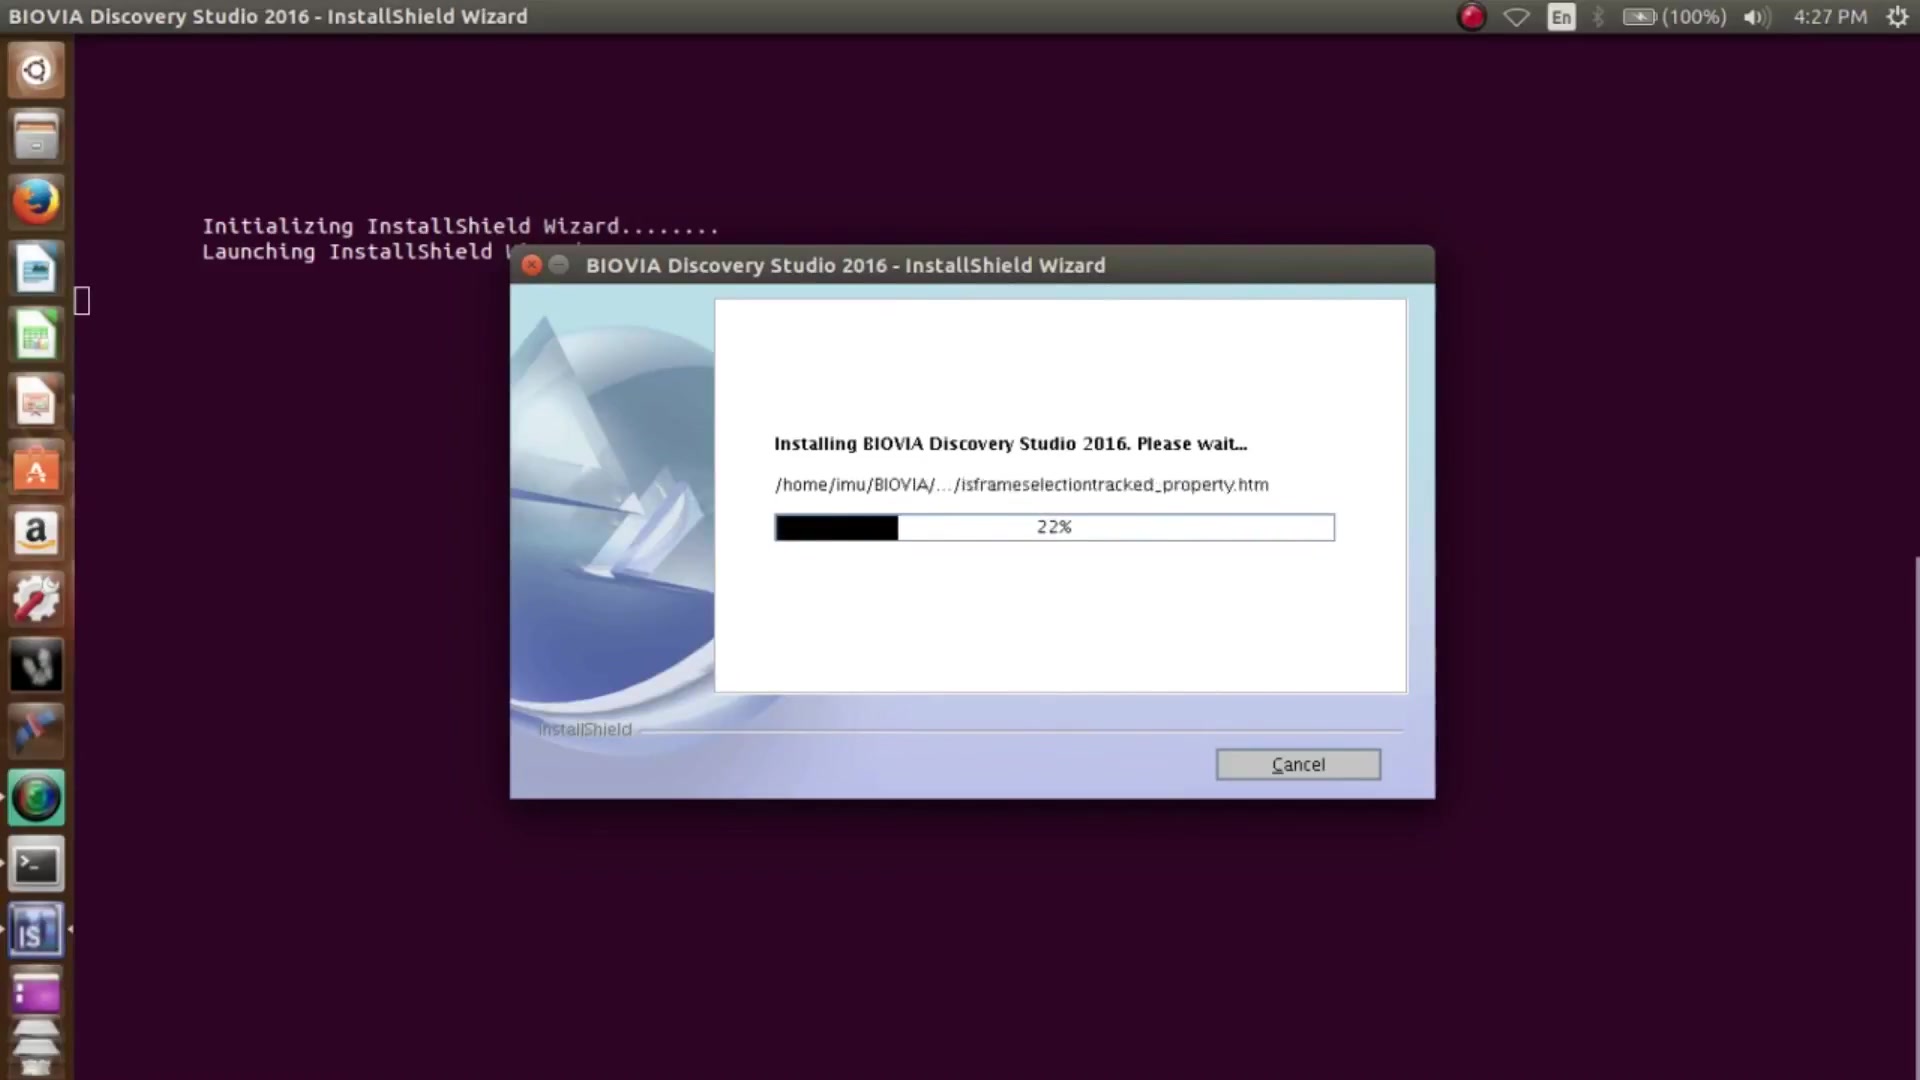The height and width of the screenshot is (1080, 1920).
Task: Click Cancel to abort the installation
Action: coord(1298,764)
